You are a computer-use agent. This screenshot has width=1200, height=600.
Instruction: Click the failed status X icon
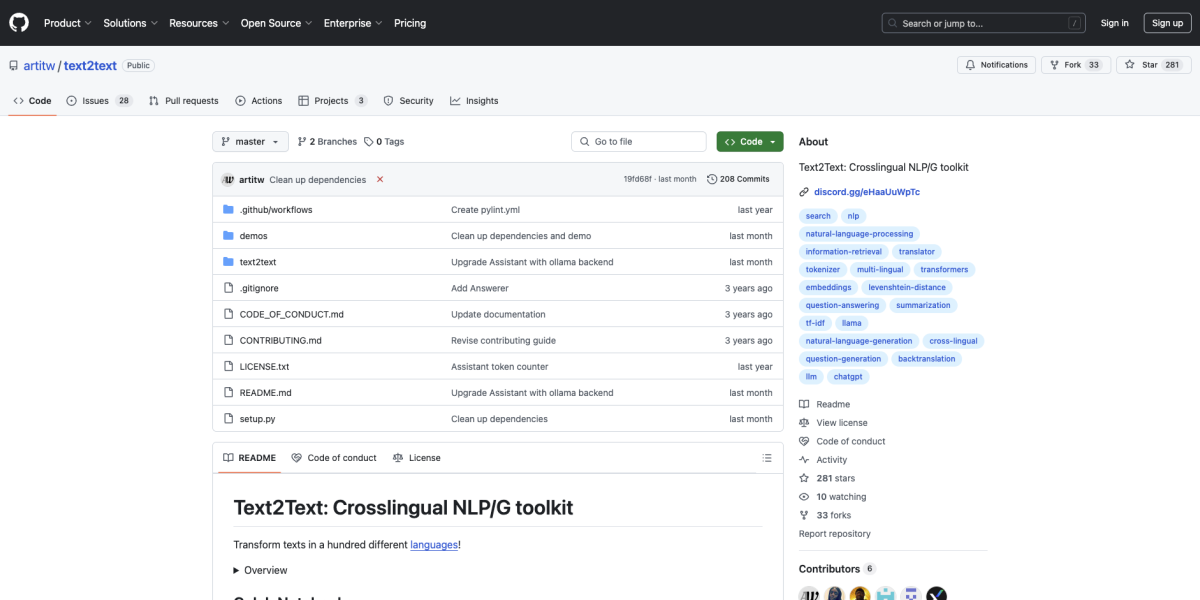click(380, 180)
